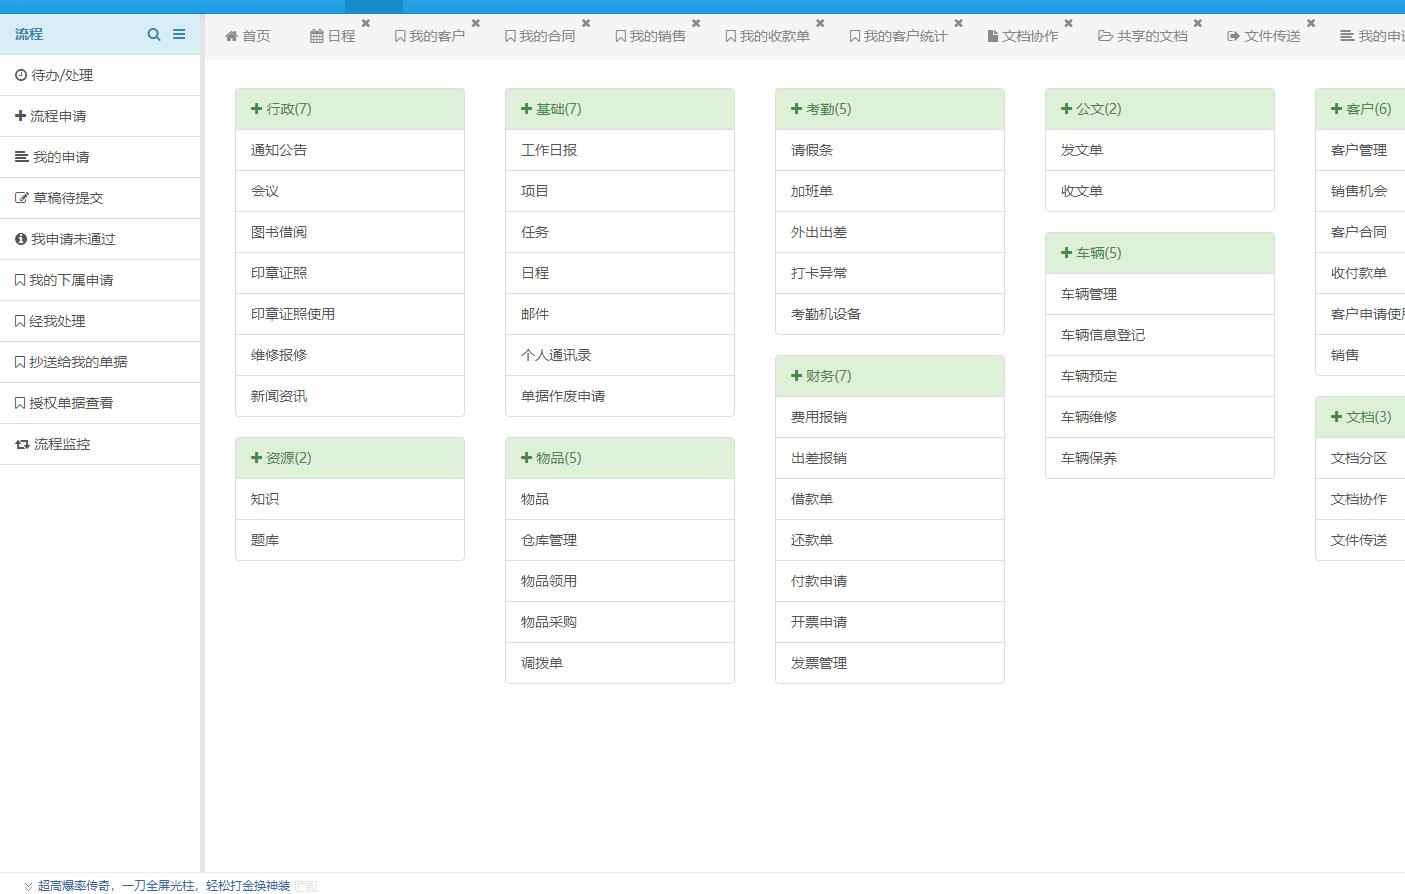Open the 题库 item under 资源
1405x894 pixels.
point(350,540)
